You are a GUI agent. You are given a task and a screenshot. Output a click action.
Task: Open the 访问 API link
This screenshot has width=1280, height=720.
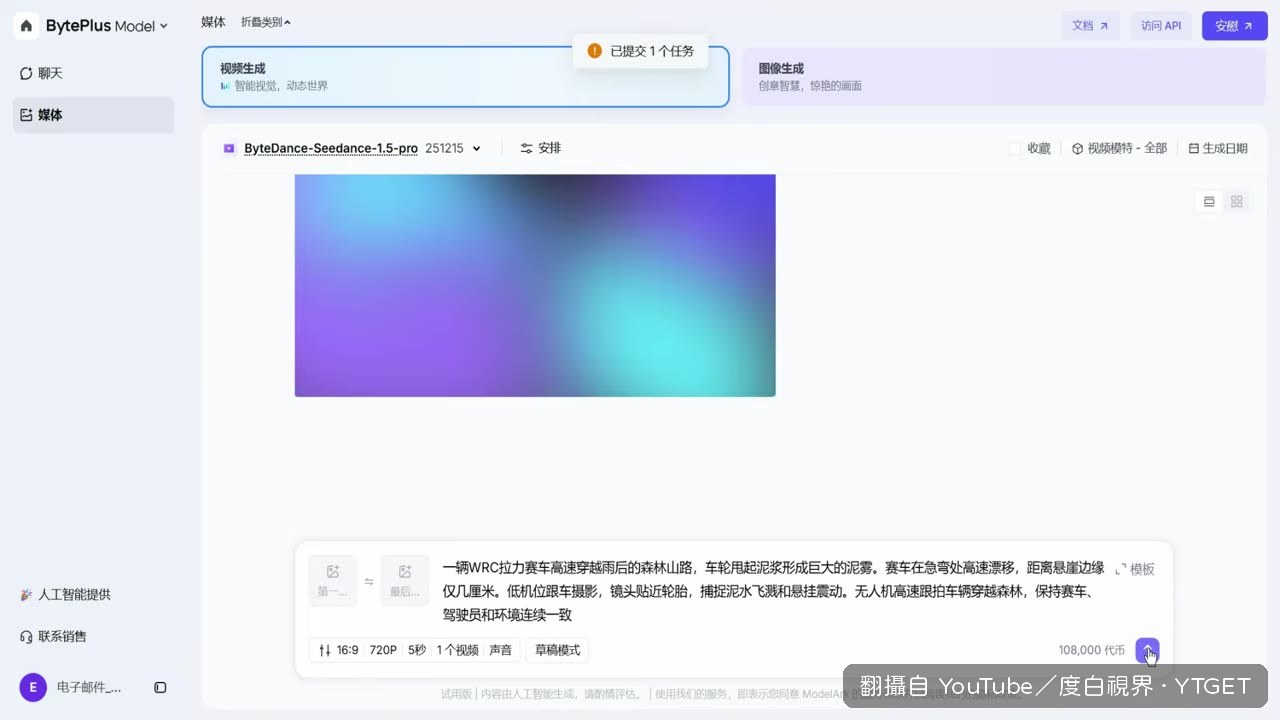coord(1161,26)
